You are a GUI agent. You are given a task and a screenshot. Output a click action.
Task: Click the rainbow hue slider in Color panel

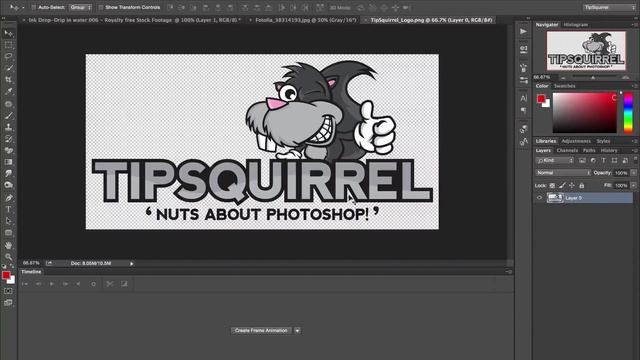click(628, 113)
